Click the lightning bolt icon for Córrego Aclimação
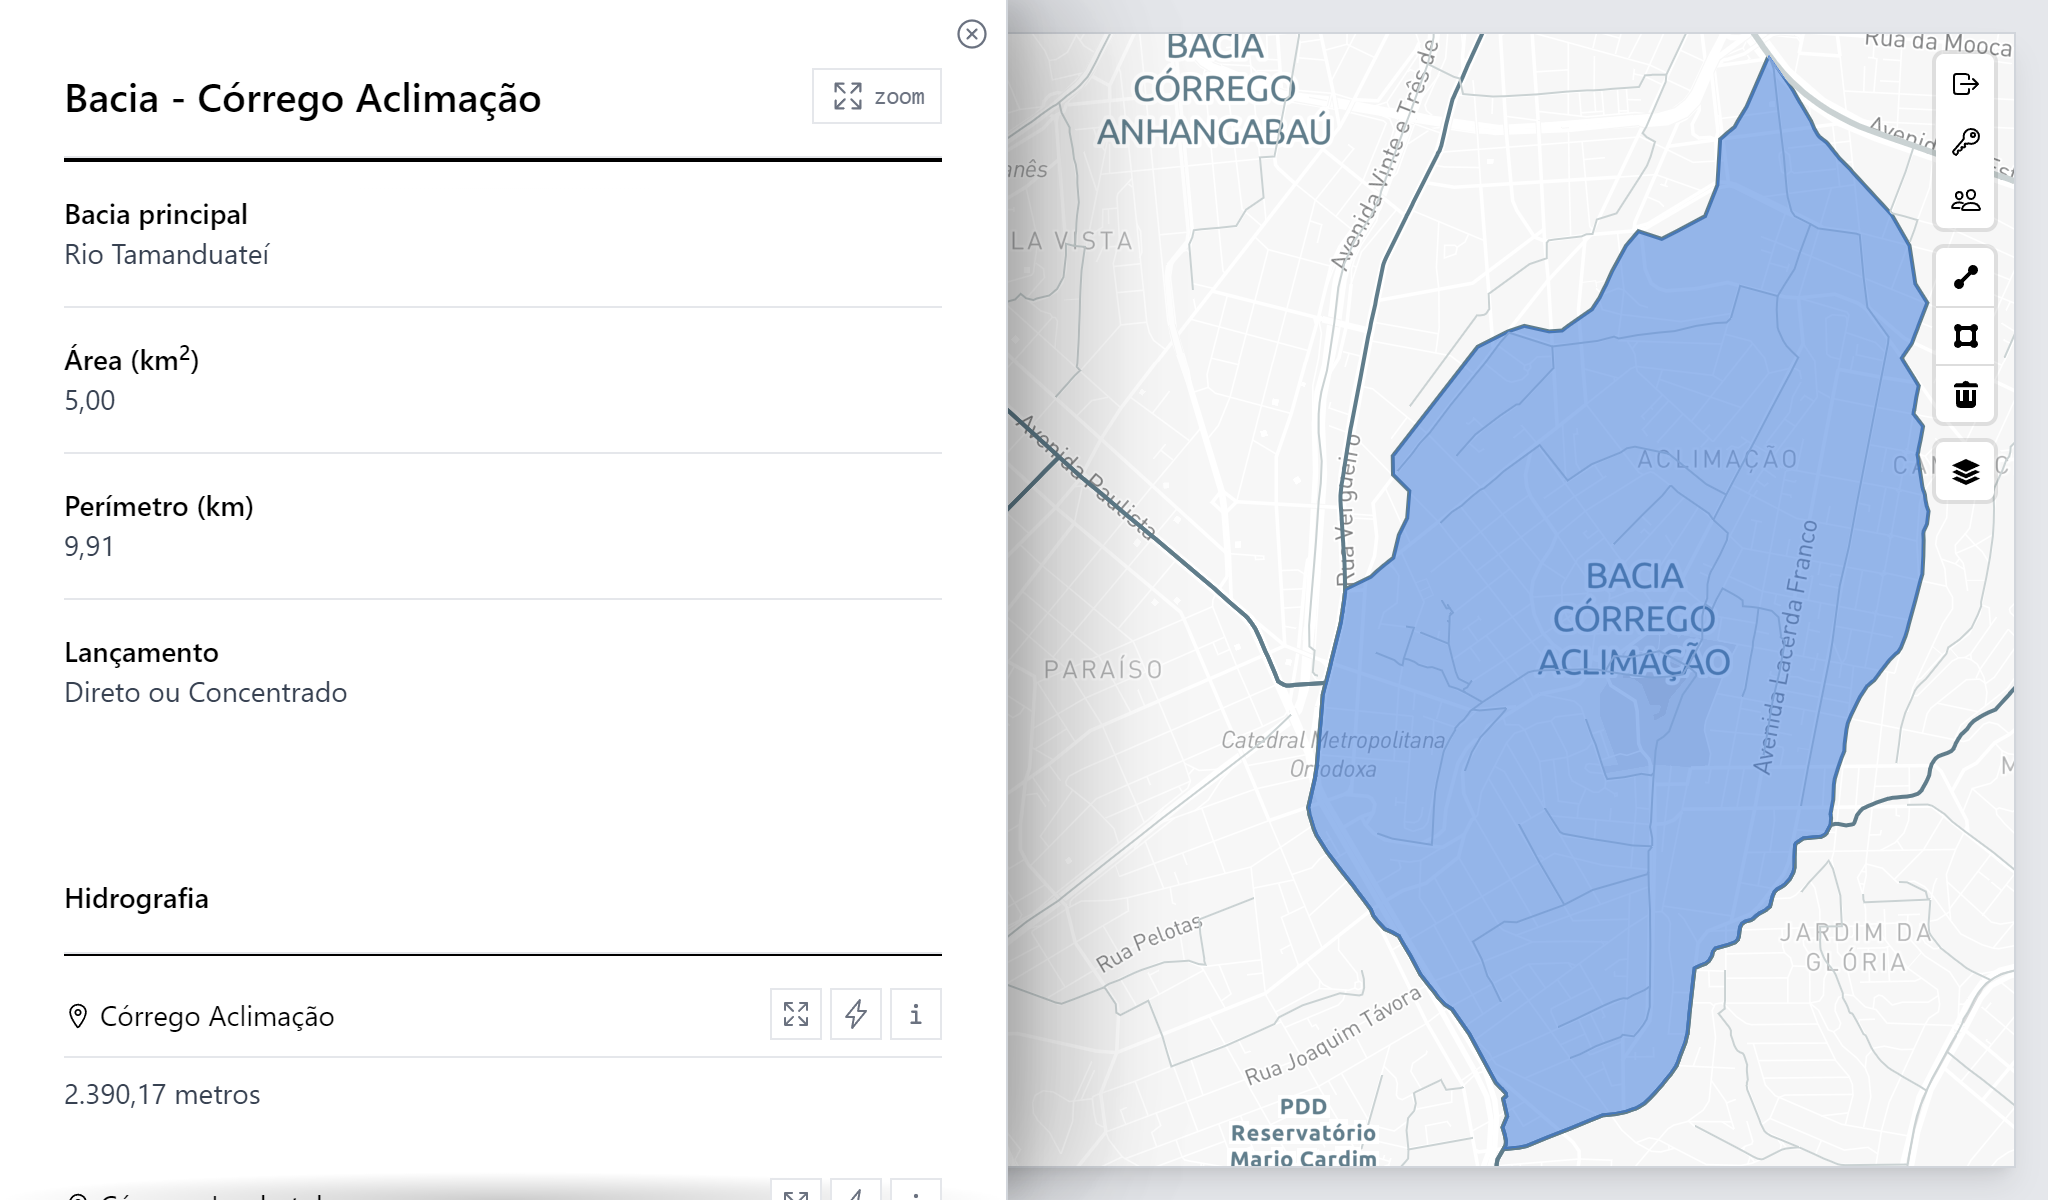The width and height of the screenshot is (2048, 1200). pyautogui.click(x=856, y=1014)
